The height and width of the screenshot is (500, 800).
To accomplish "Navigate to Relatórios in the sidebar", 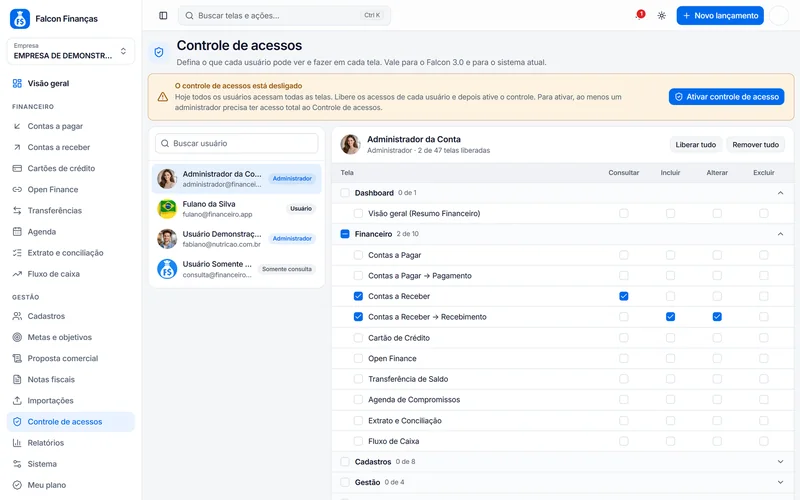I will (x=71, y=443).
